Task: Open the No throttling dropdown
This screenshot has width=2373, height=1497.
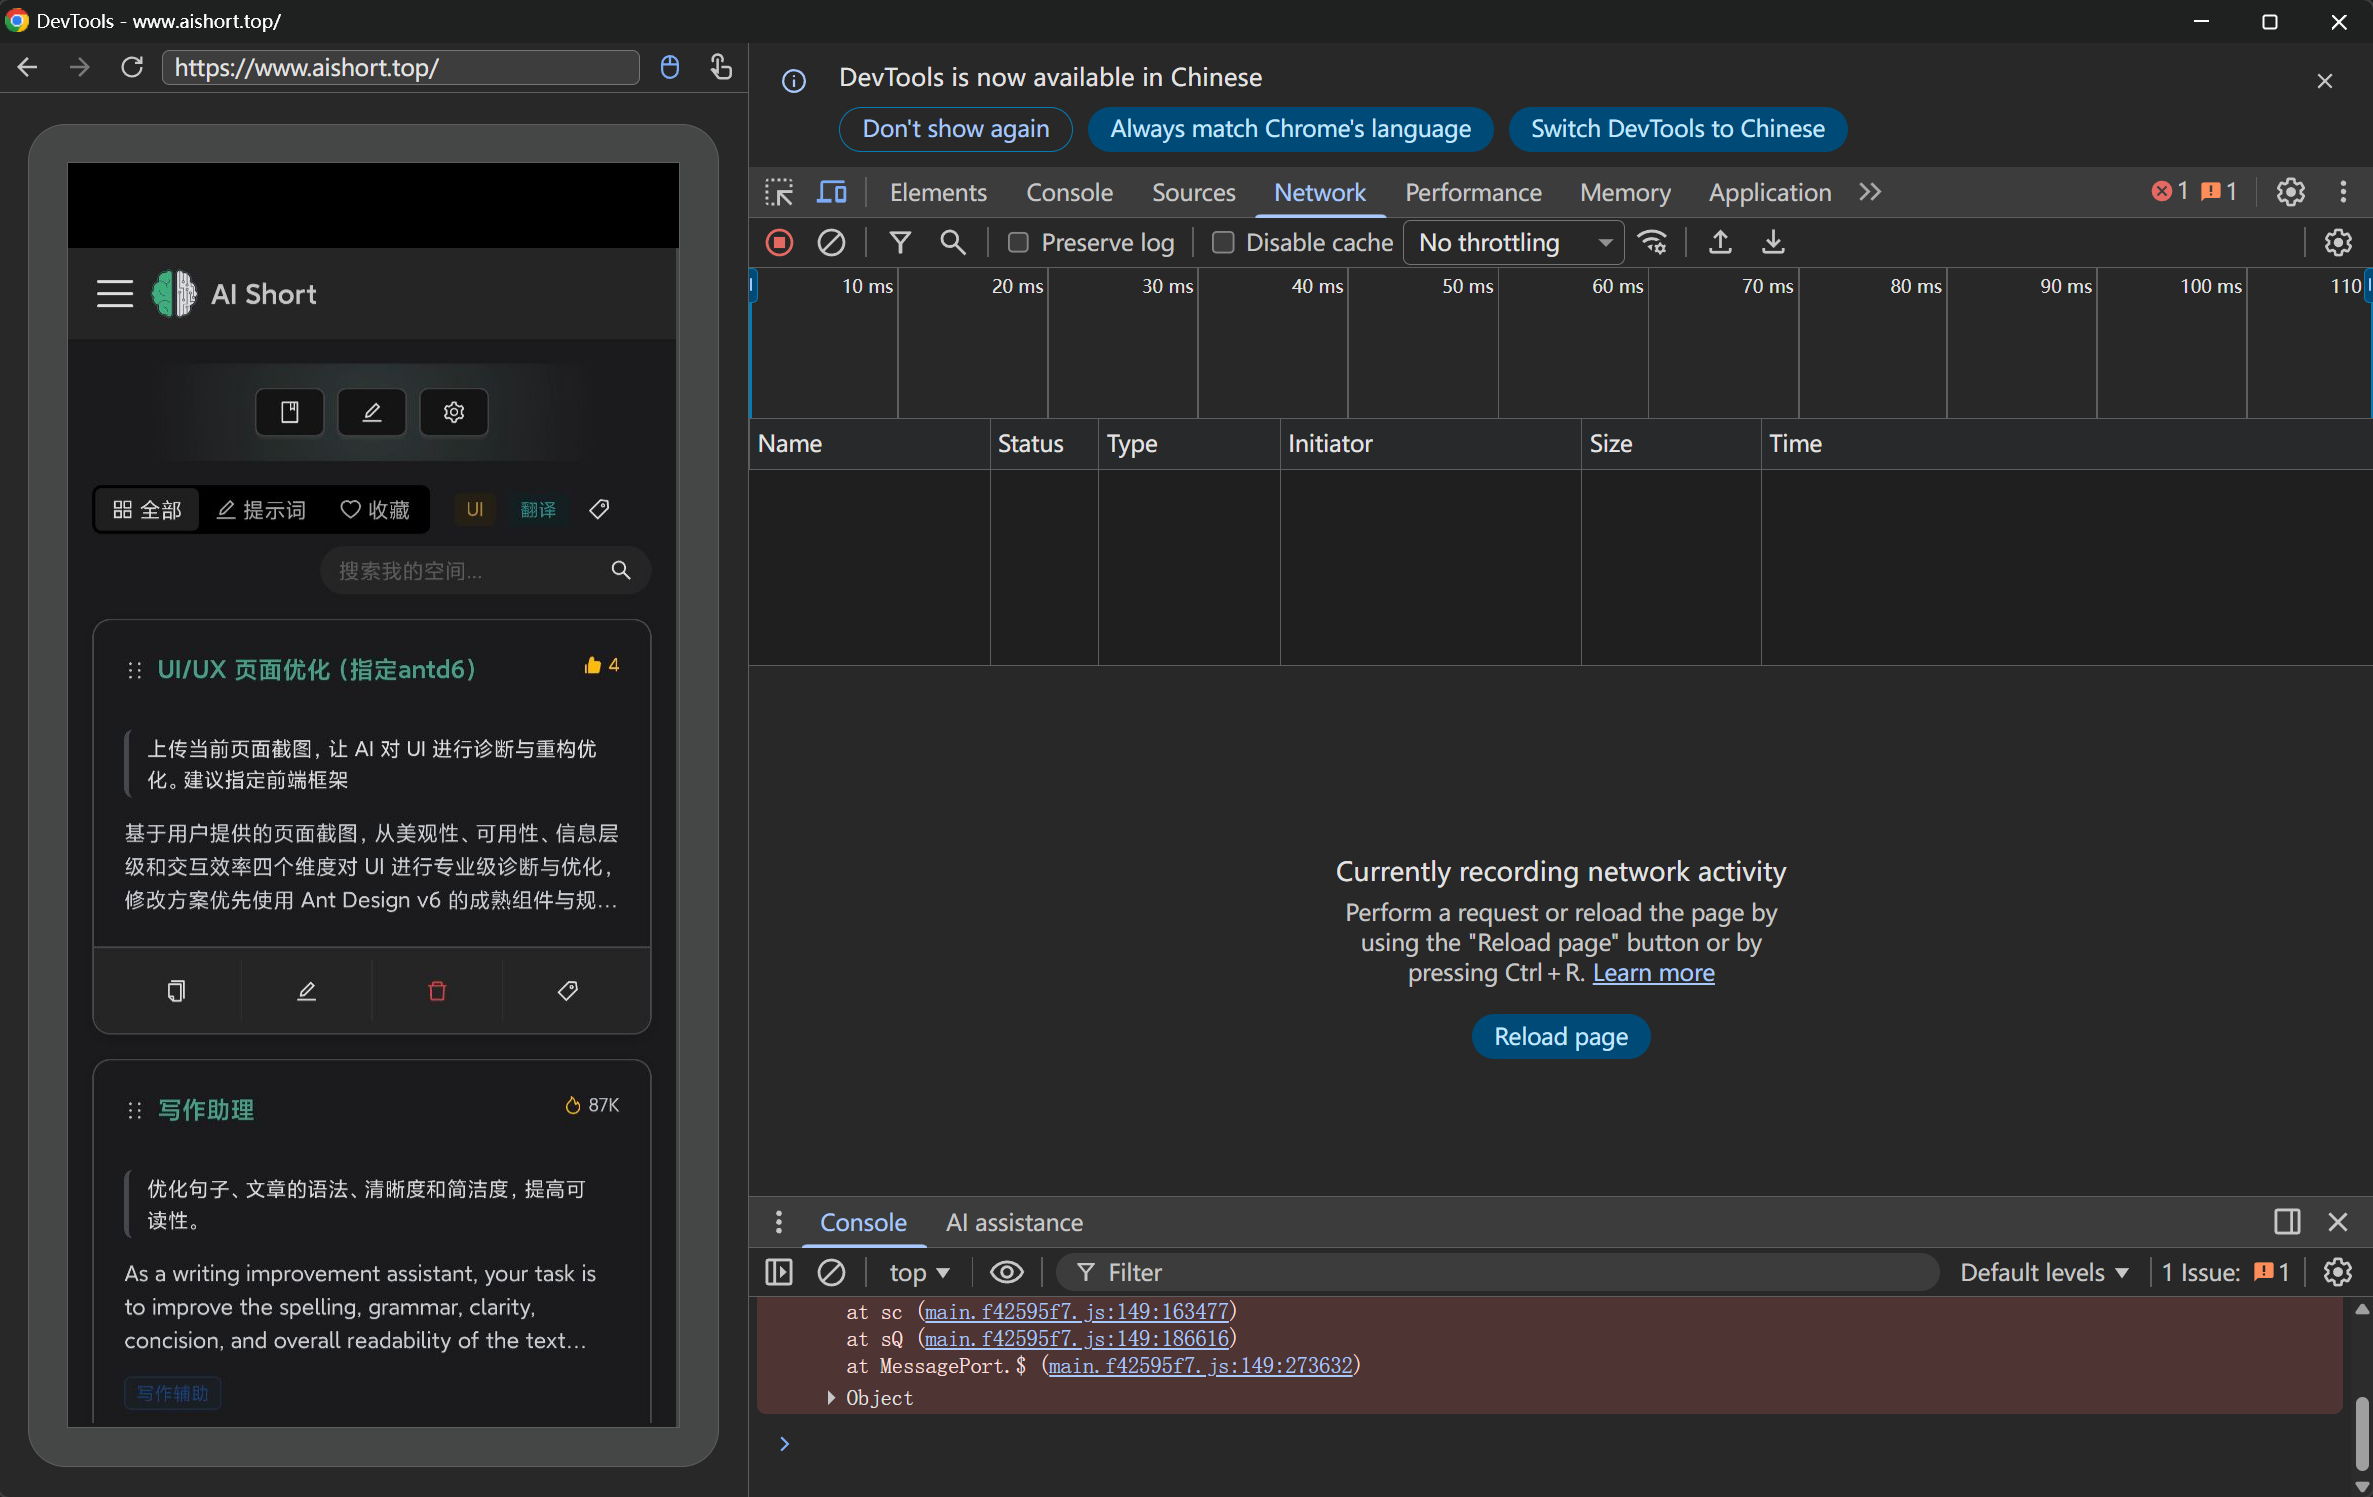Action: click(1512, 242)
